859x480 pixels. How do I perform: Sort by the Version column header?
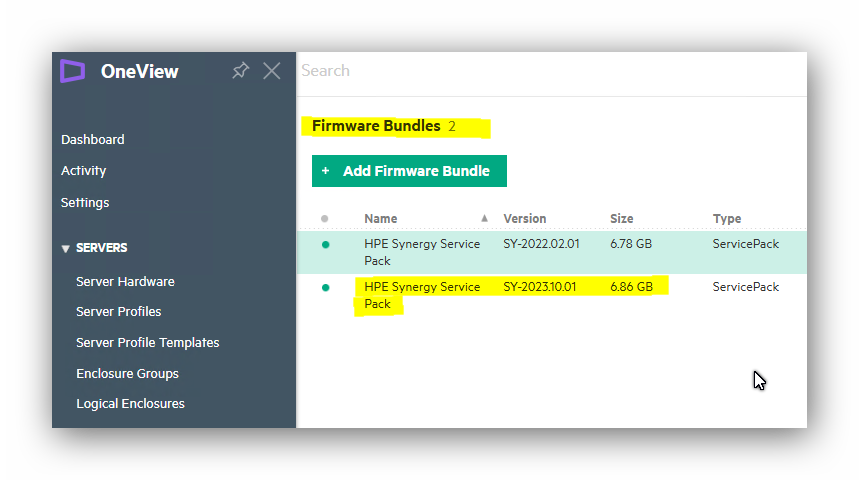525,219
